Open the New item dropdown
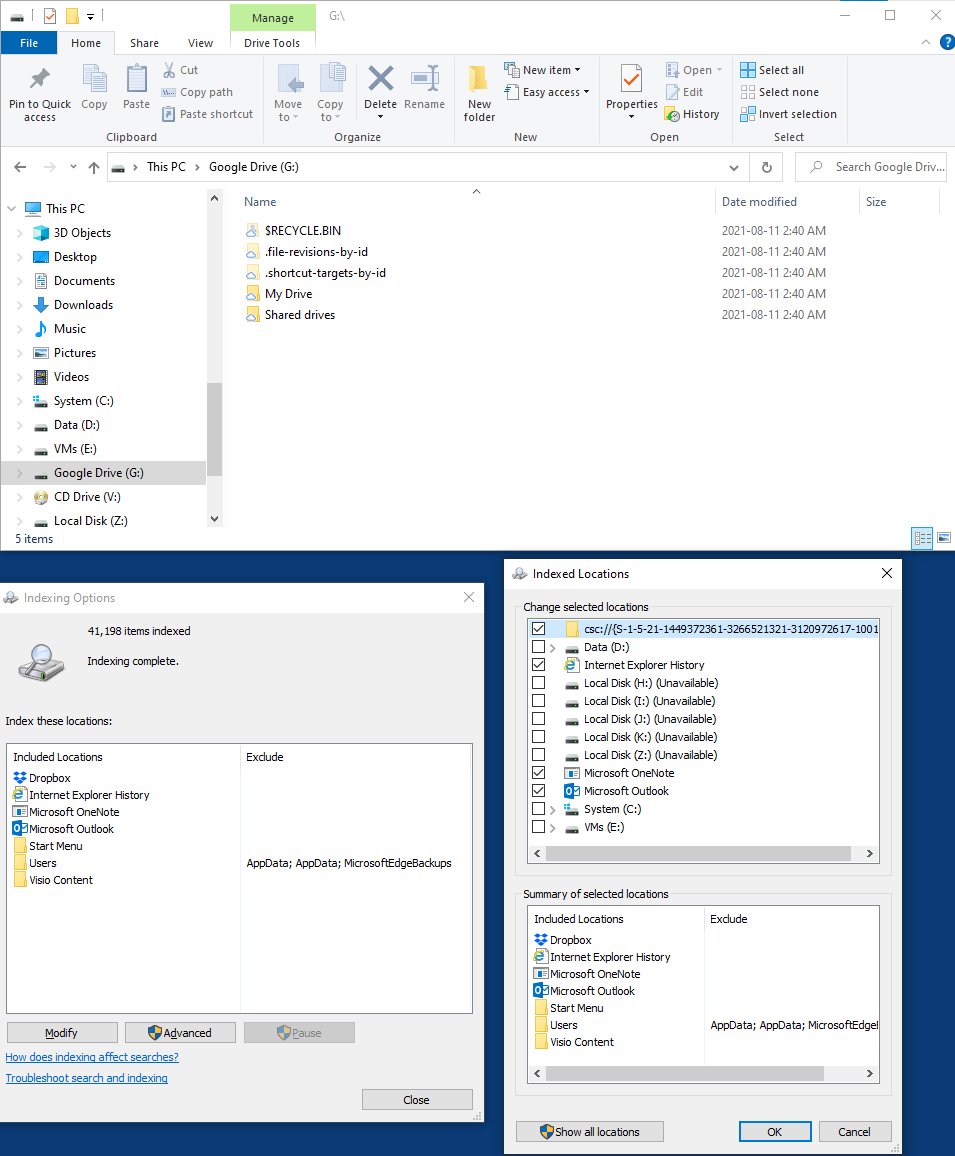The width and height of the screenshot is (955, 1156). click(x=543, y=70)
